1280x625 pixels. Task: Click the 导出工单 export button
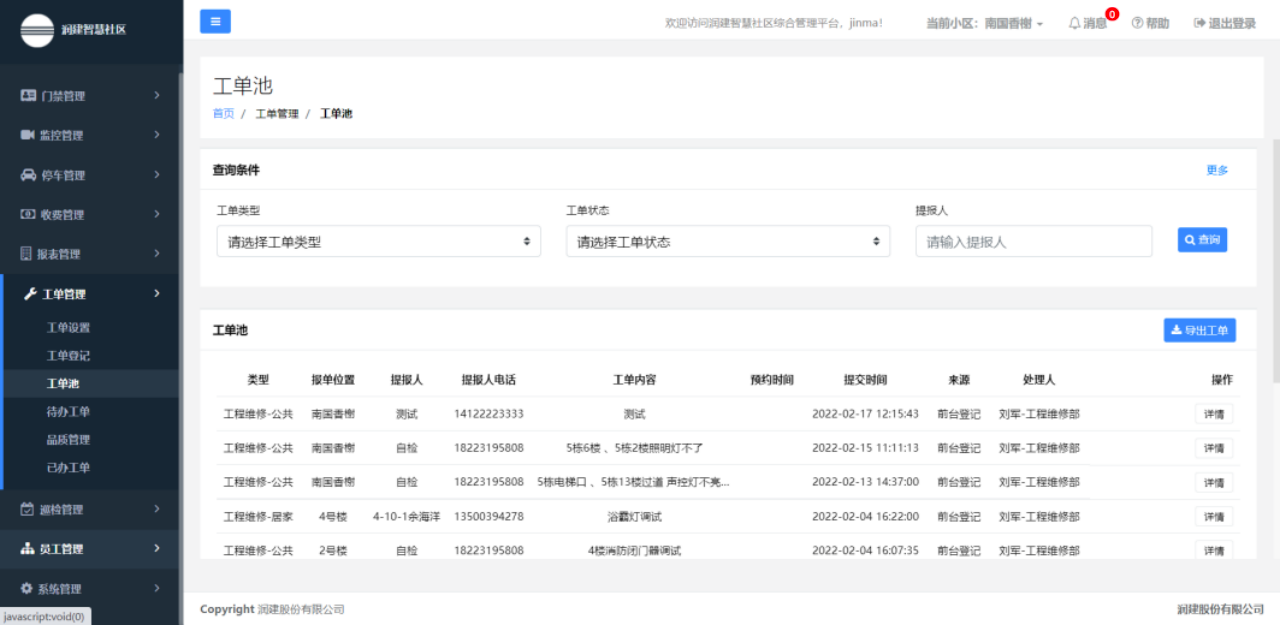(x=1200, y=330)
